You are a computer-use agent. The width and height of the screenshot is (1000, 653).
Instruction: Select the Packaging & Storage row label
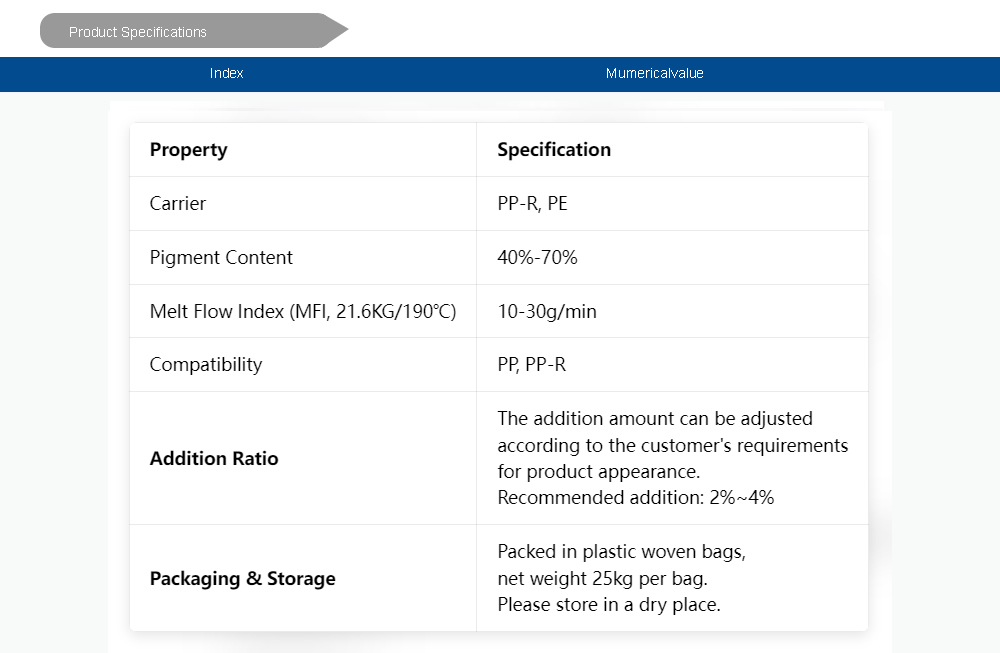pos(243,579)
